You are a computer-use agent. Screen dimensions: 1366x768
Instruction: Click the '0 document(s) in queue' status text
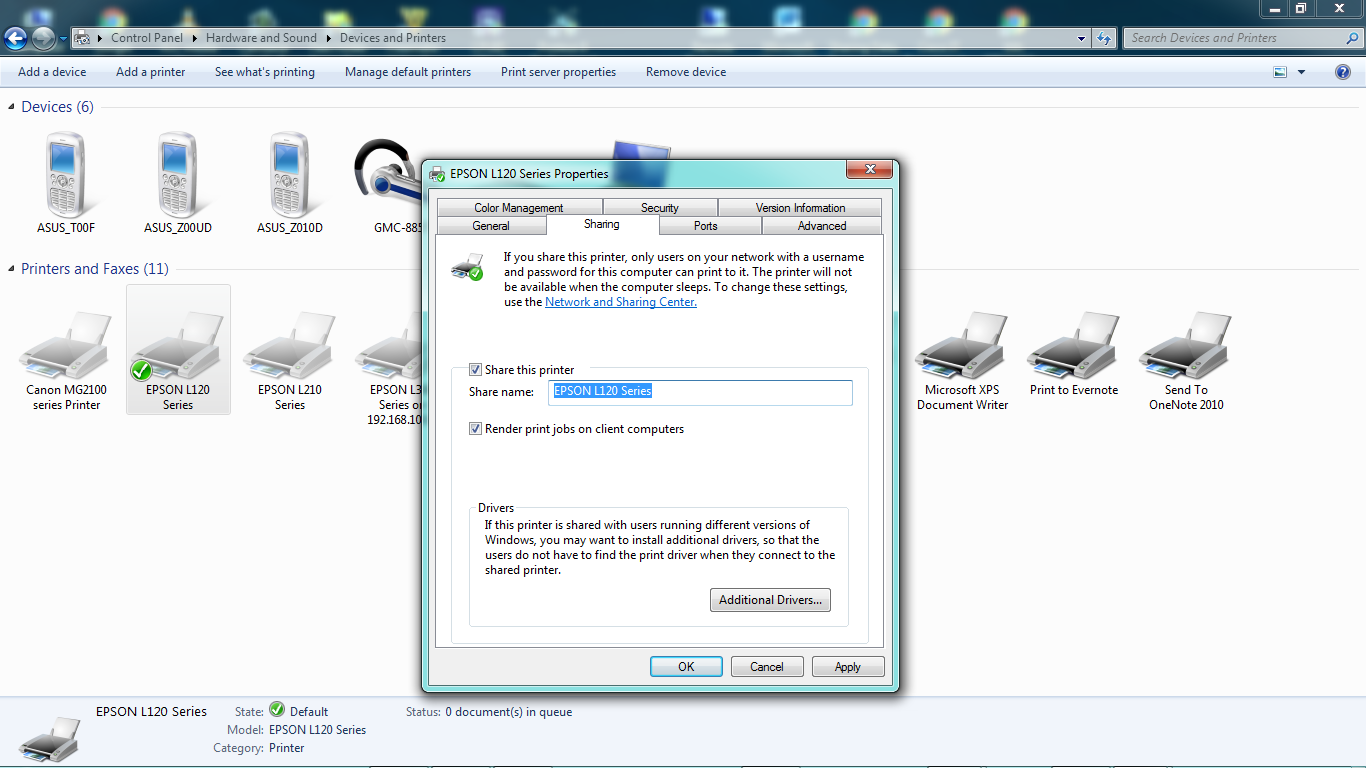[508, 712]
